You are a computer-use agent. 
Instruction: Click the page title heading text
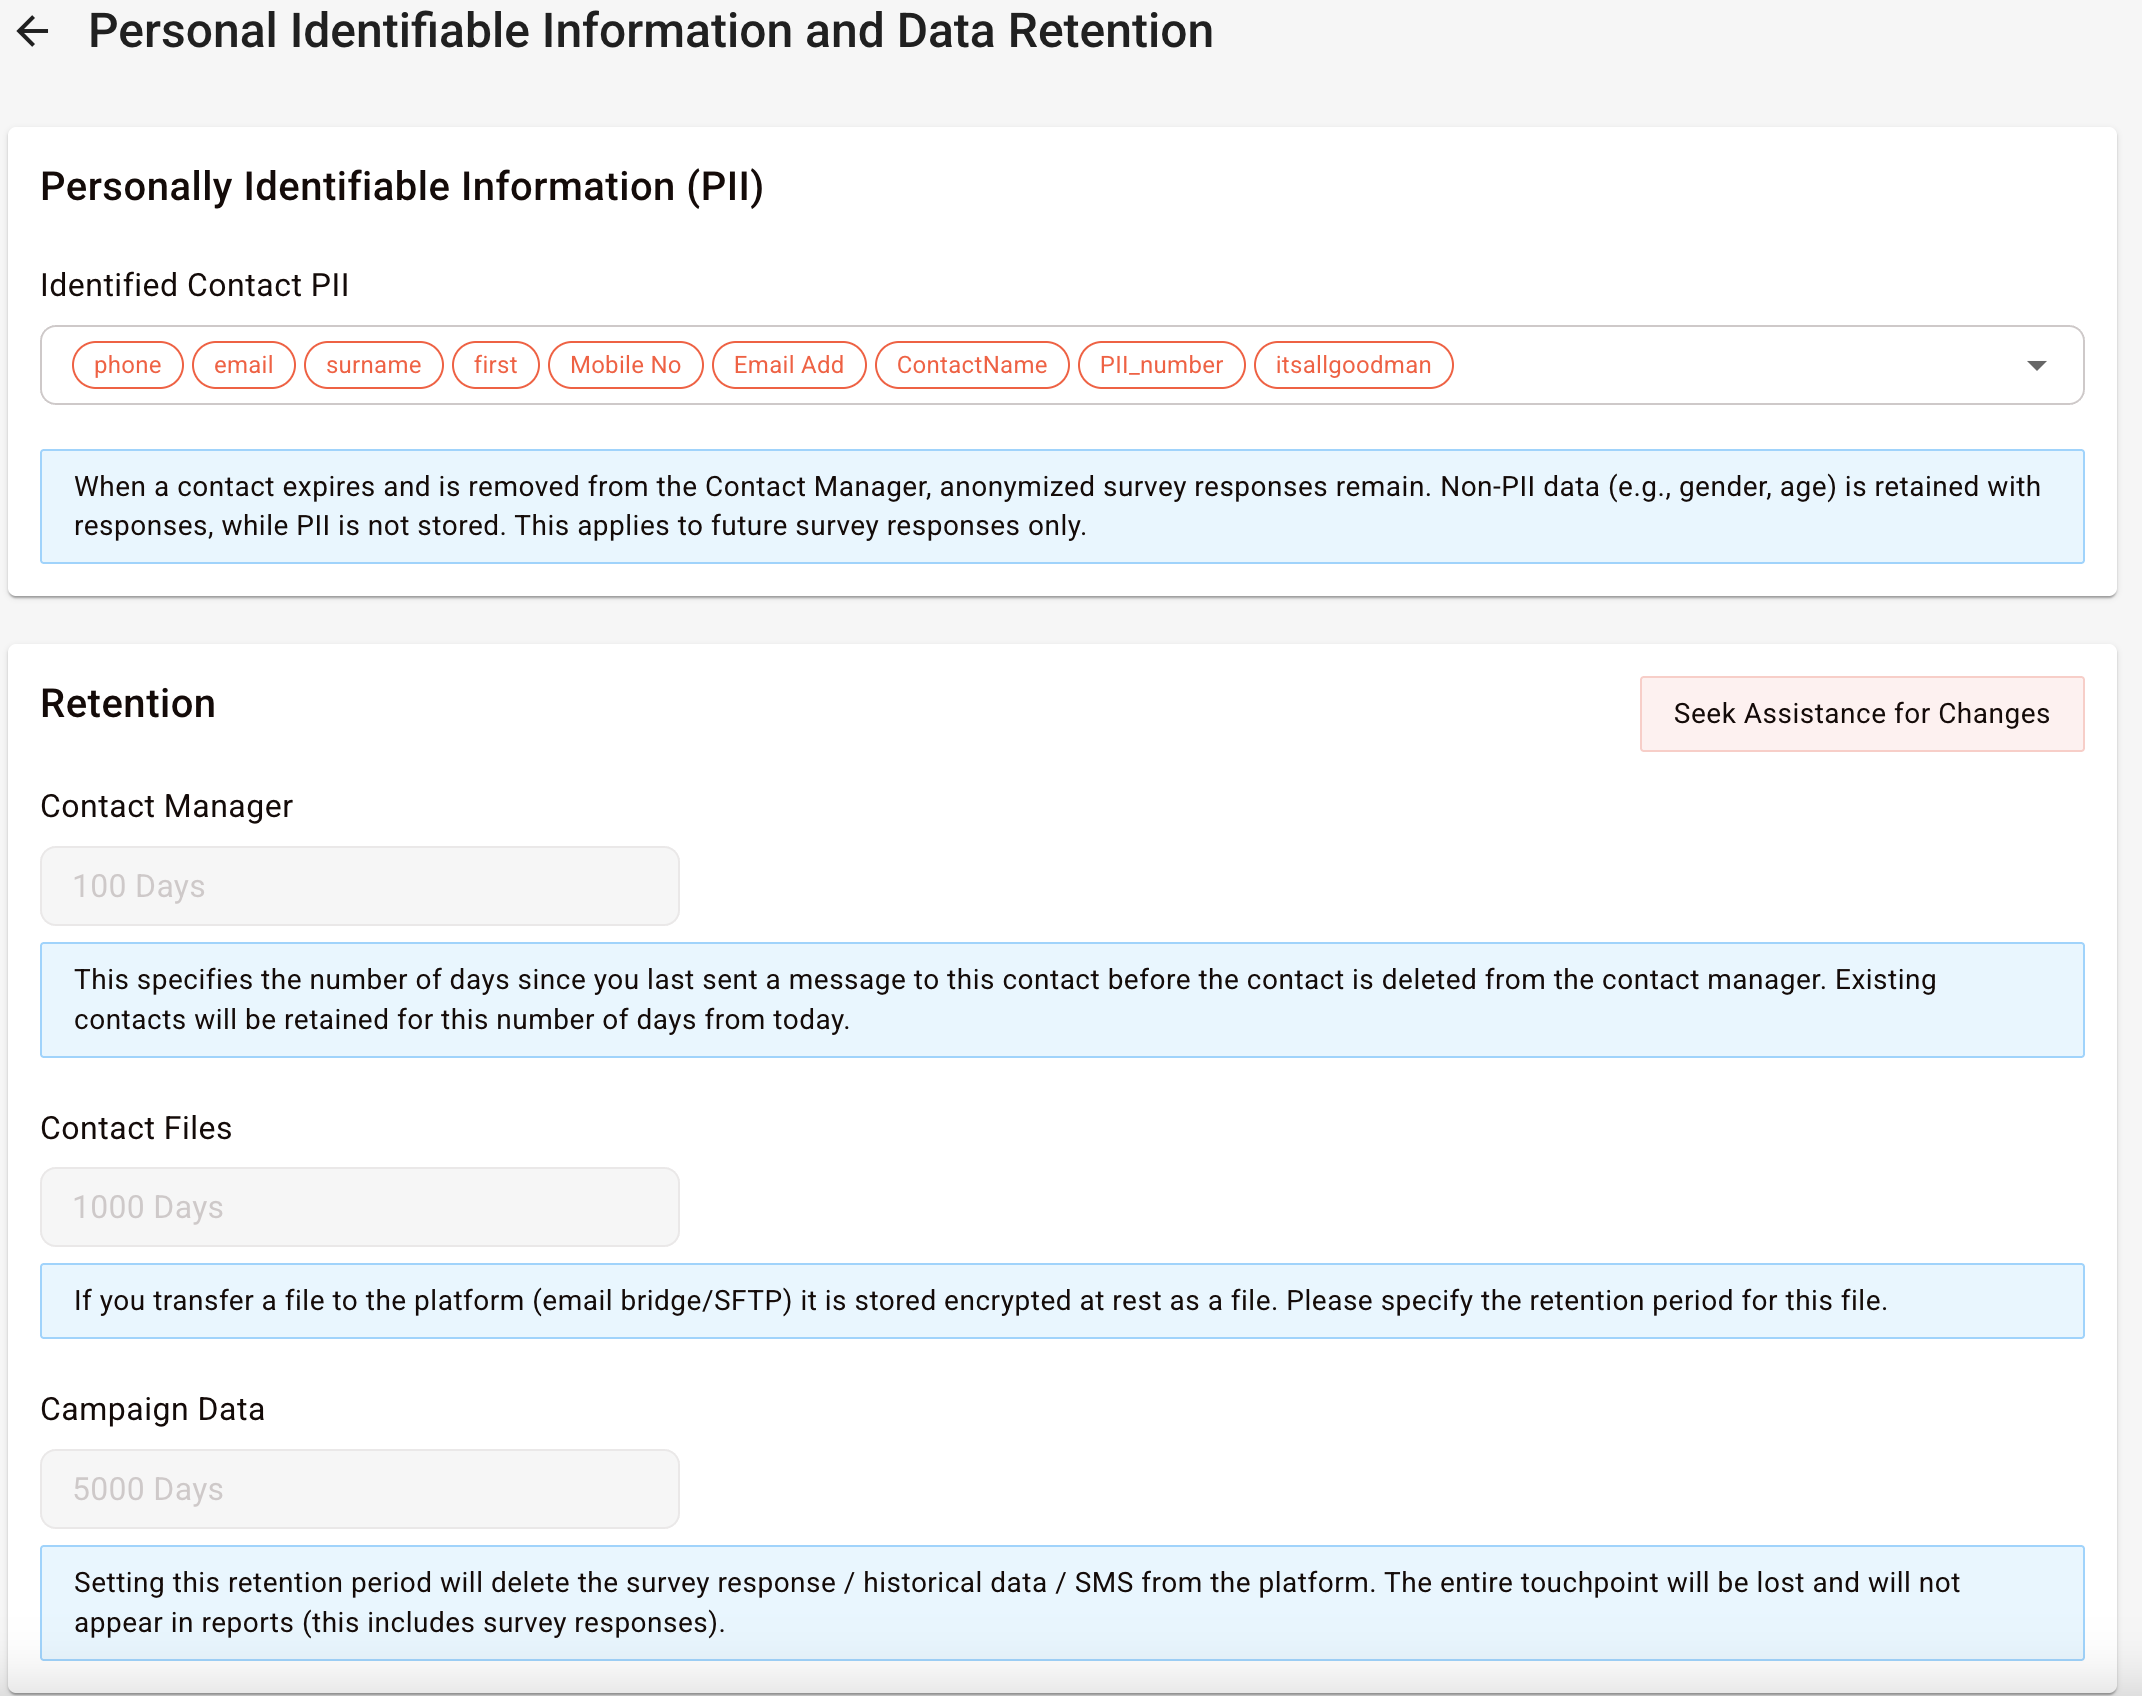(650, 32)
